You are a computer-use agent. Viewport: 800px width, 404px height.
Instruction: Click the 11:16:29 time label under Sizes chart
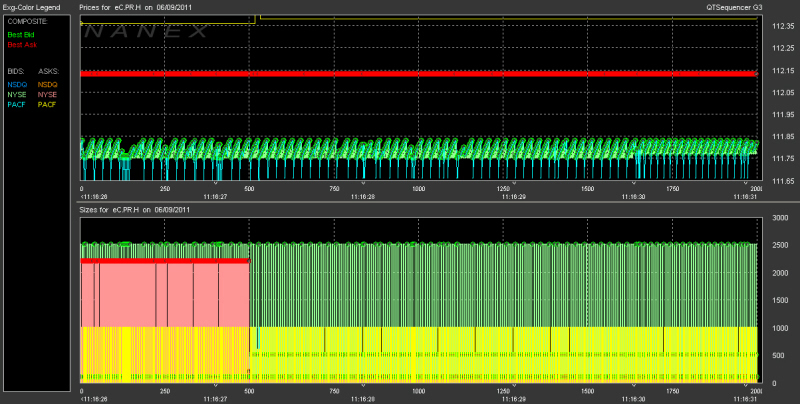click(514, 399)
